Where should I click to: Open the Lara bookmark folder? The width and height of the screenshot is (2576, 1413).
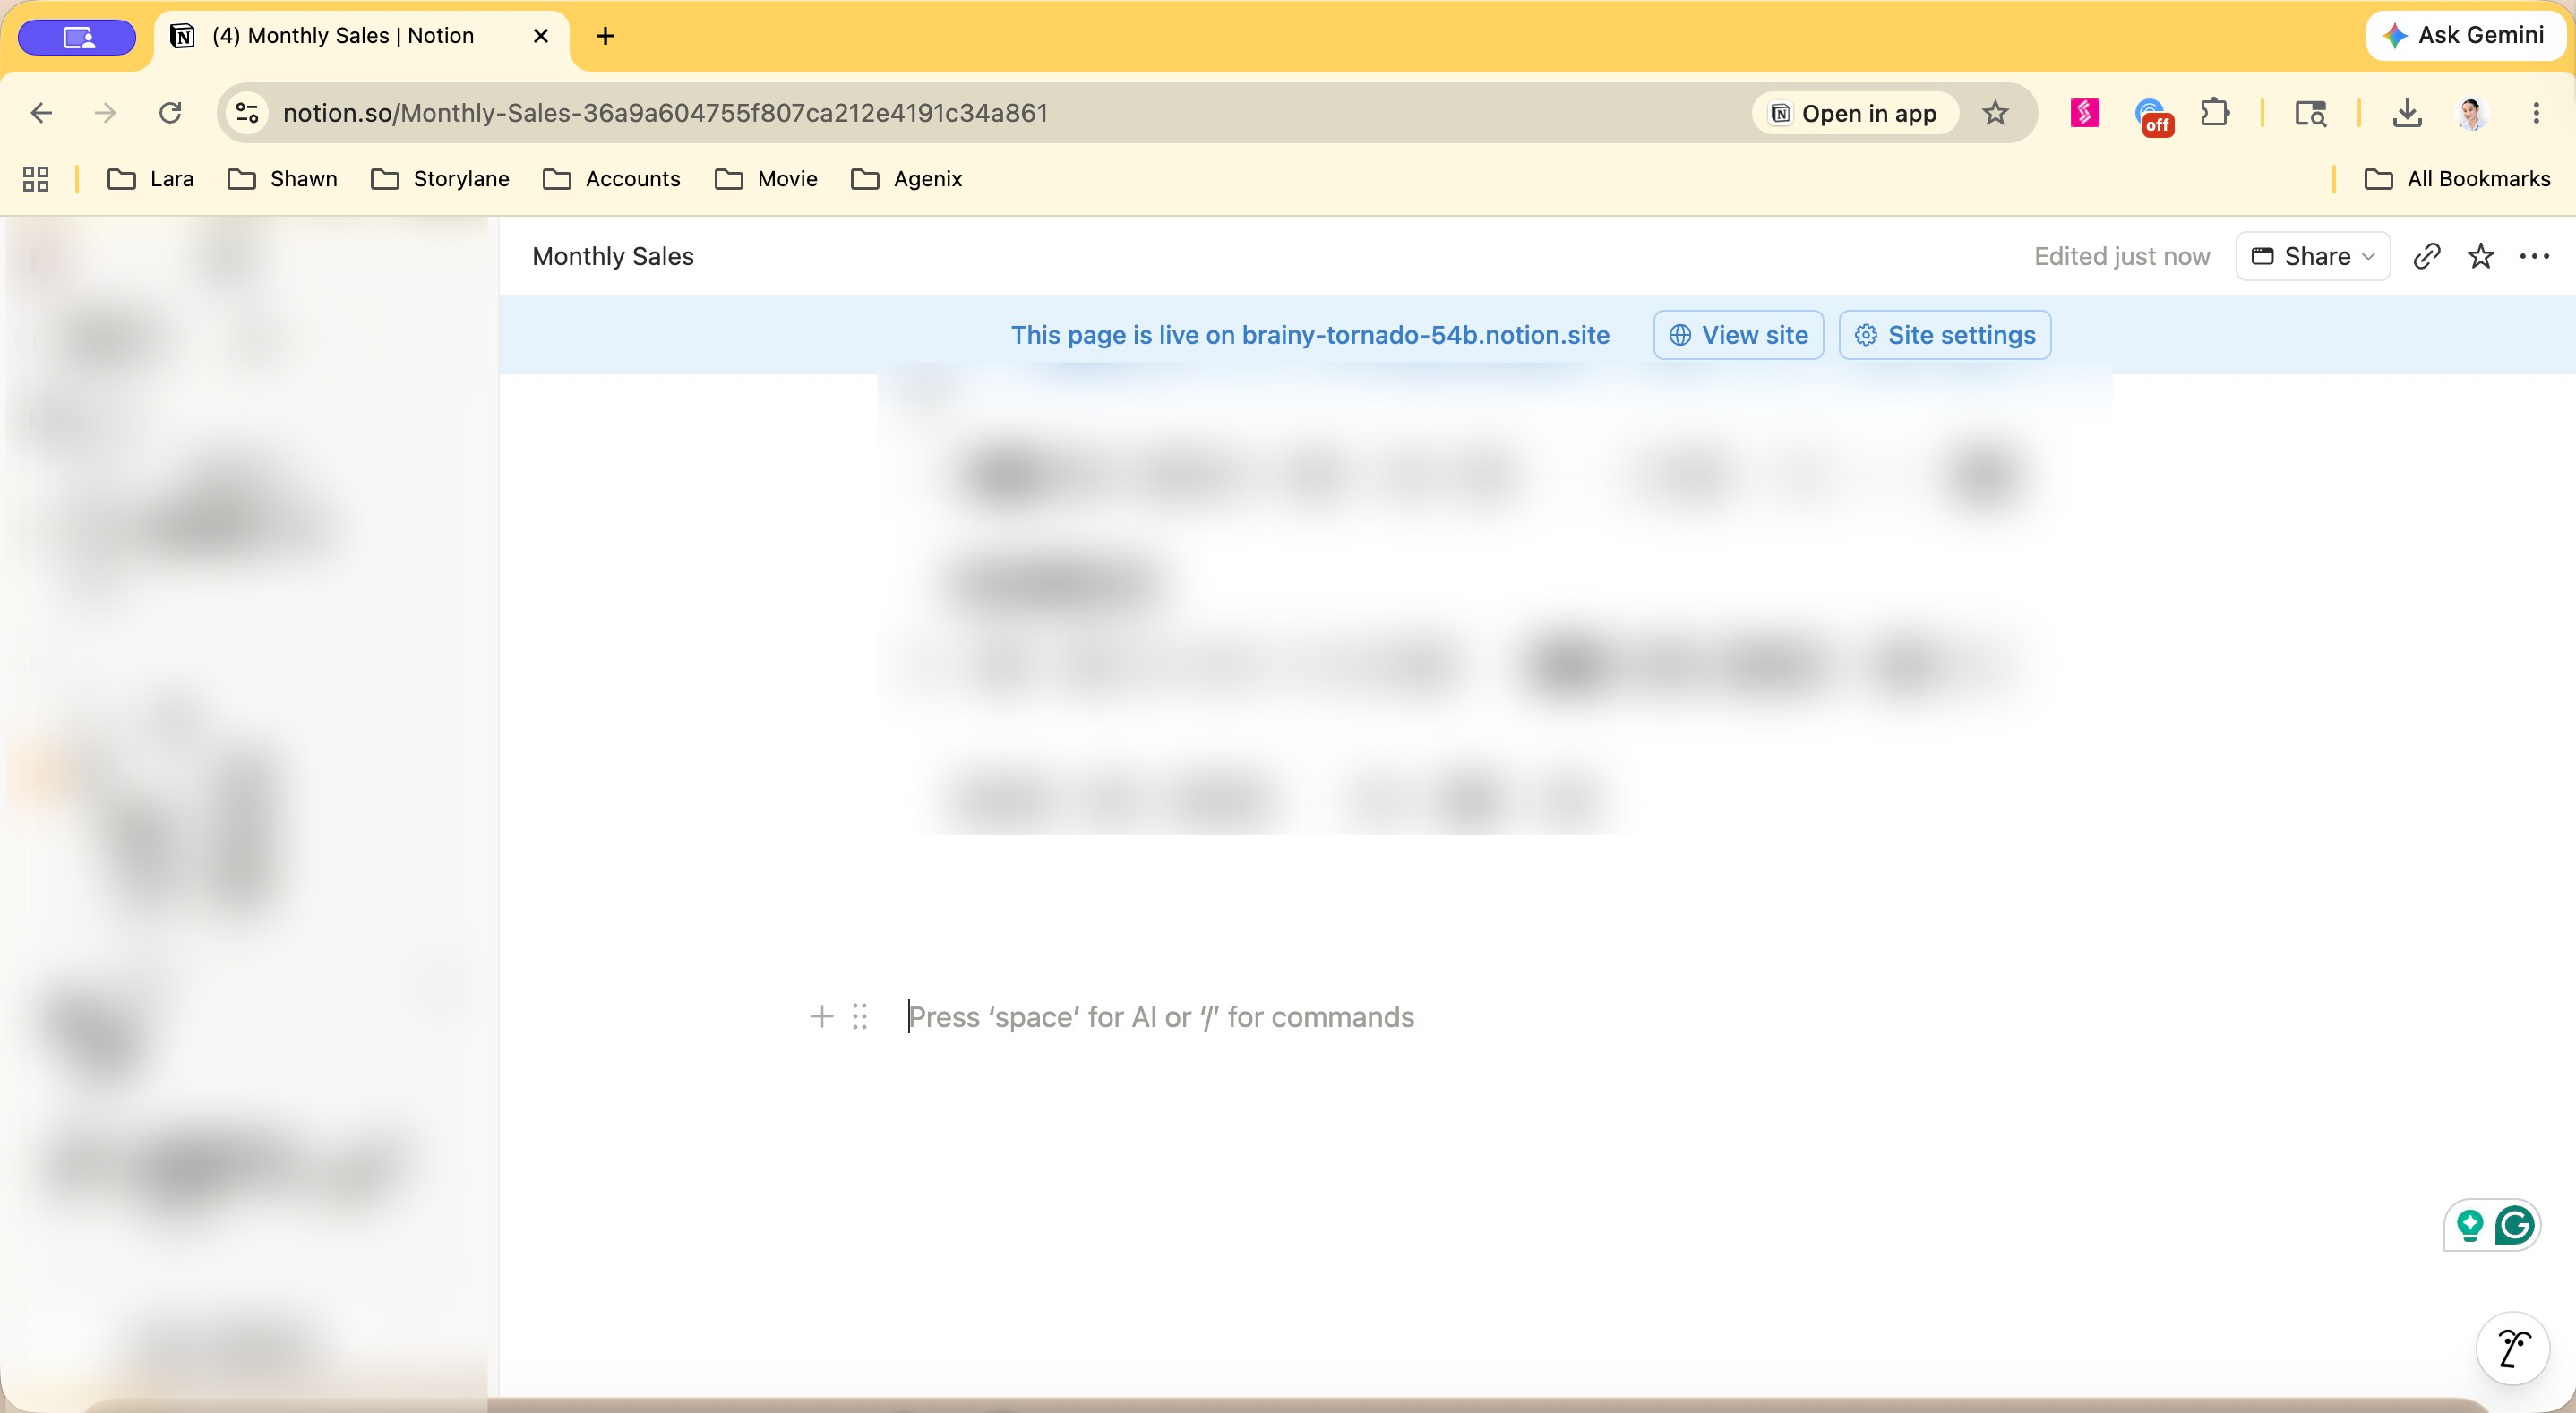click(151, 179)
